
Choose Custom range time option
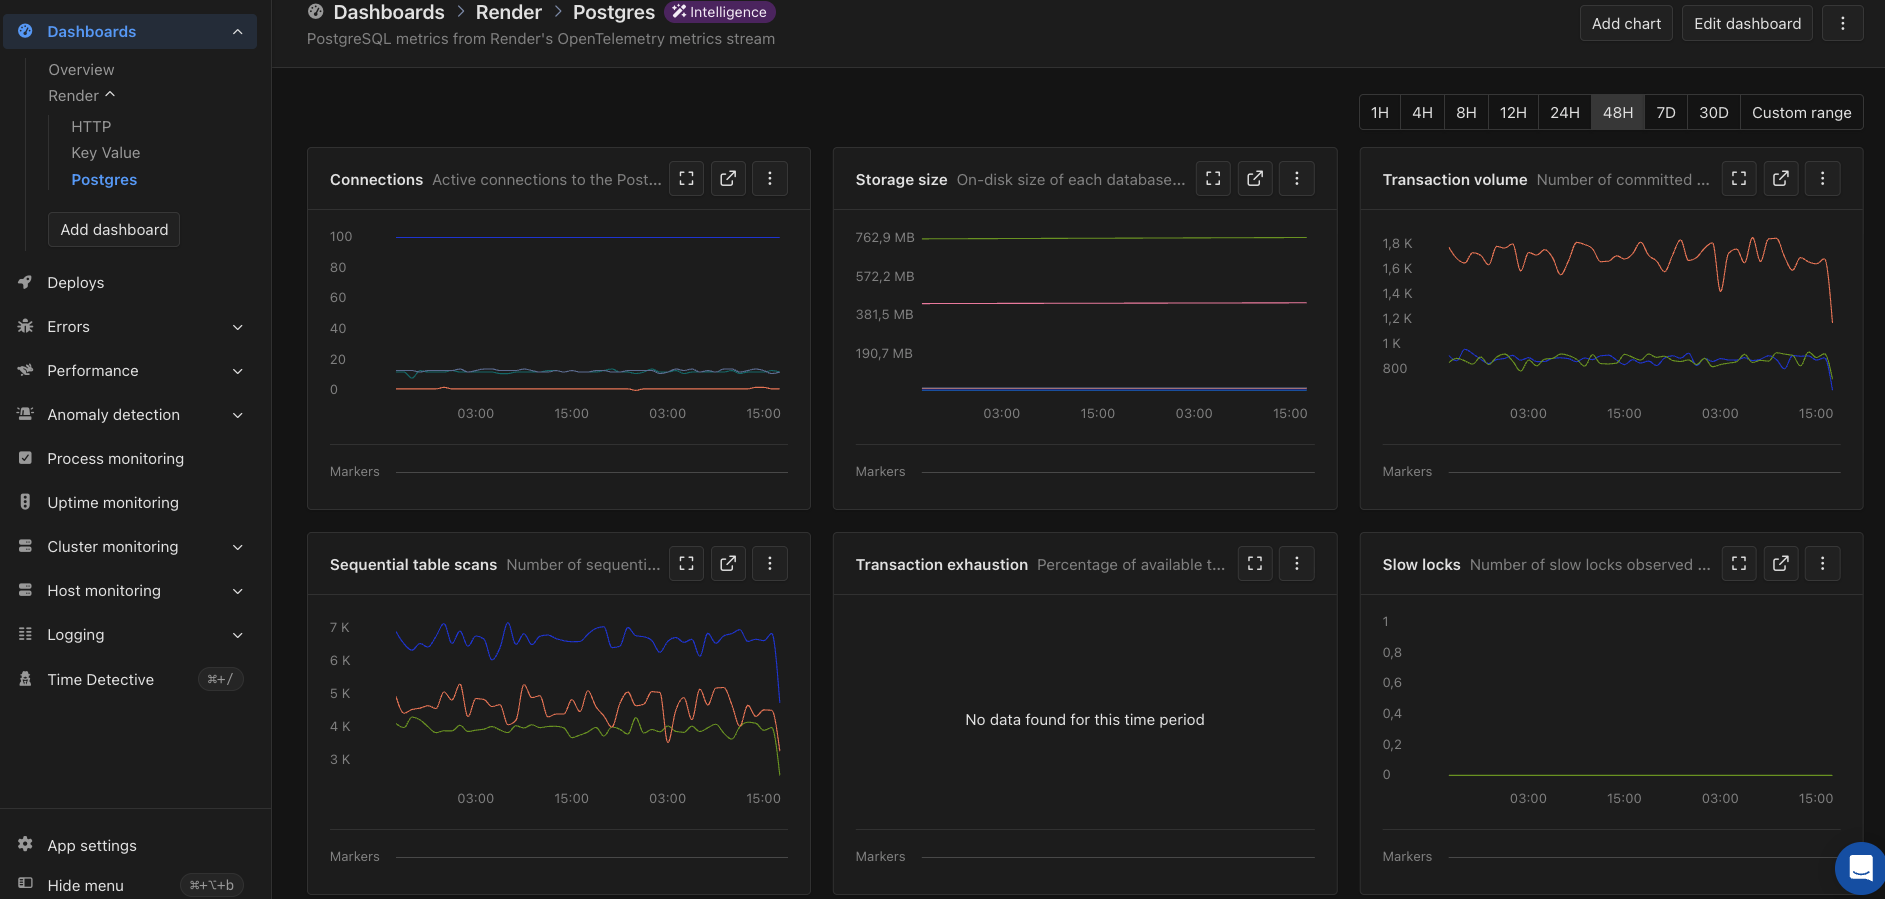click(x=1802, y=113)
